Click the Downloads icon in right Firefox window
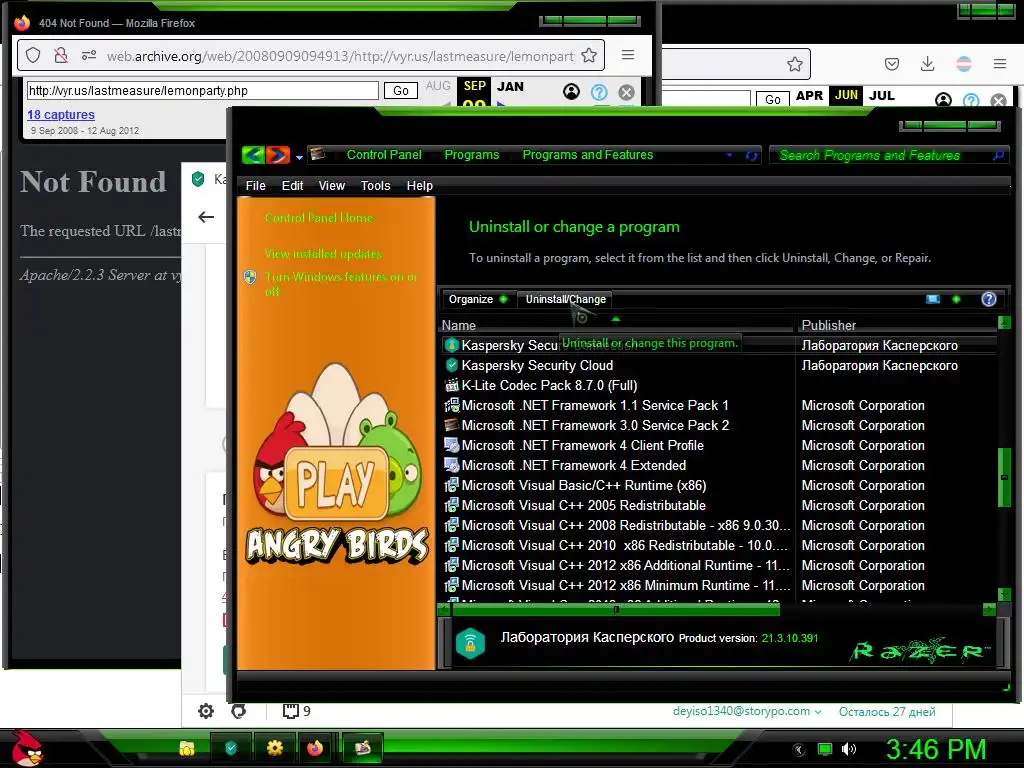 coord(927,63)
